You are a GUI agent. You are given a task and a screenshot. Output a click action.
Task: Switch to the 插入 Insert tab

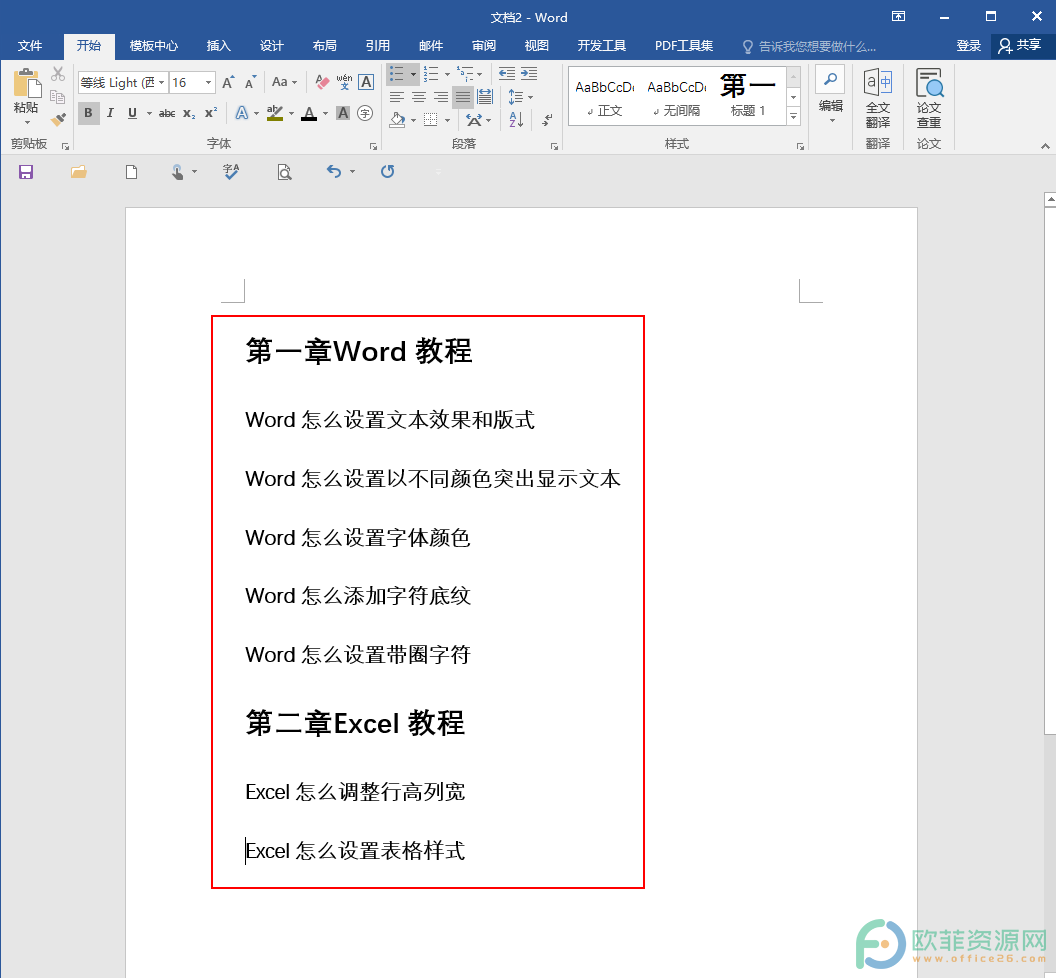point(218,46)
